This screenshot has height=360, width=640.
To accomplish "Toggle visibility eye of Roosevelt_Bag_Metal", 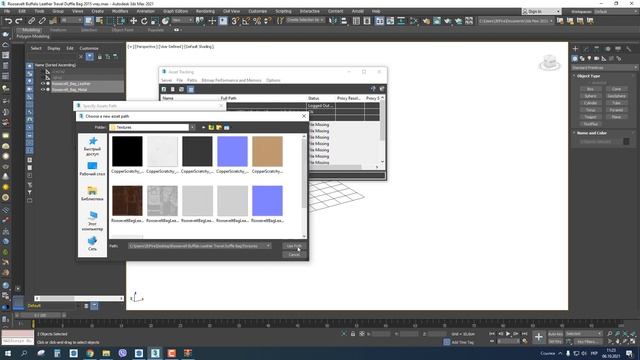I will coord(42,89).
